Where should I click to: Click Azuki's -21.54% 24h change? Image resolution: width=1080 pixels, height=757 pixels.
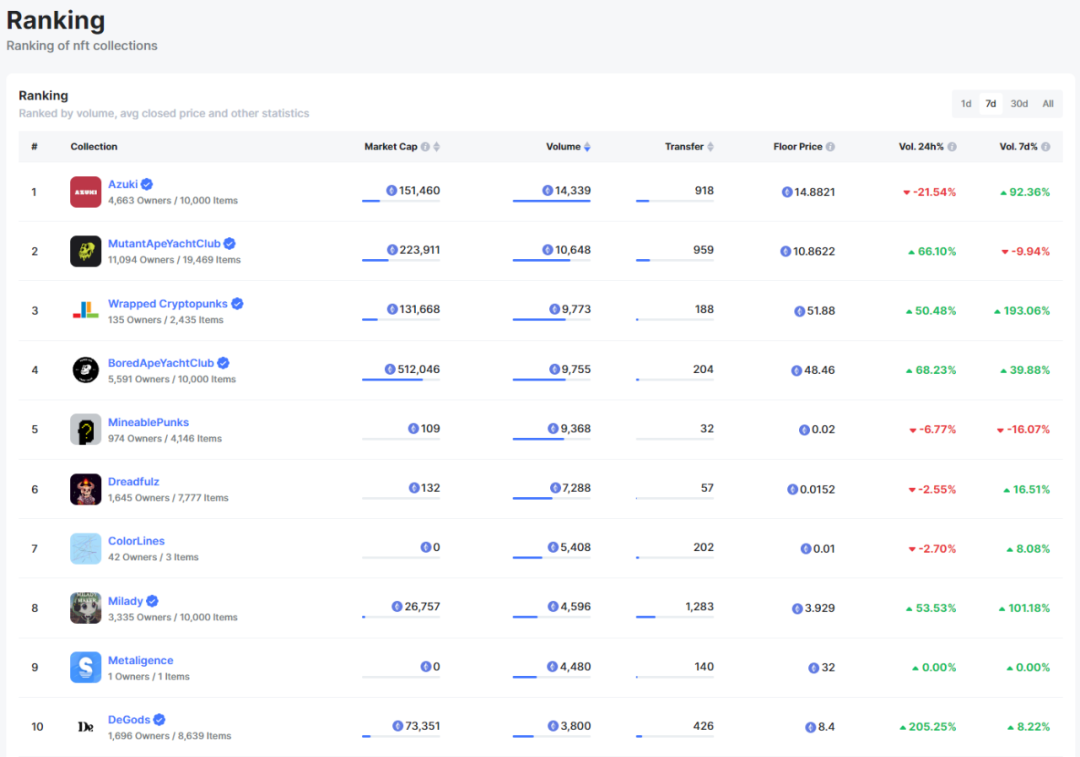tap(929, 192)
